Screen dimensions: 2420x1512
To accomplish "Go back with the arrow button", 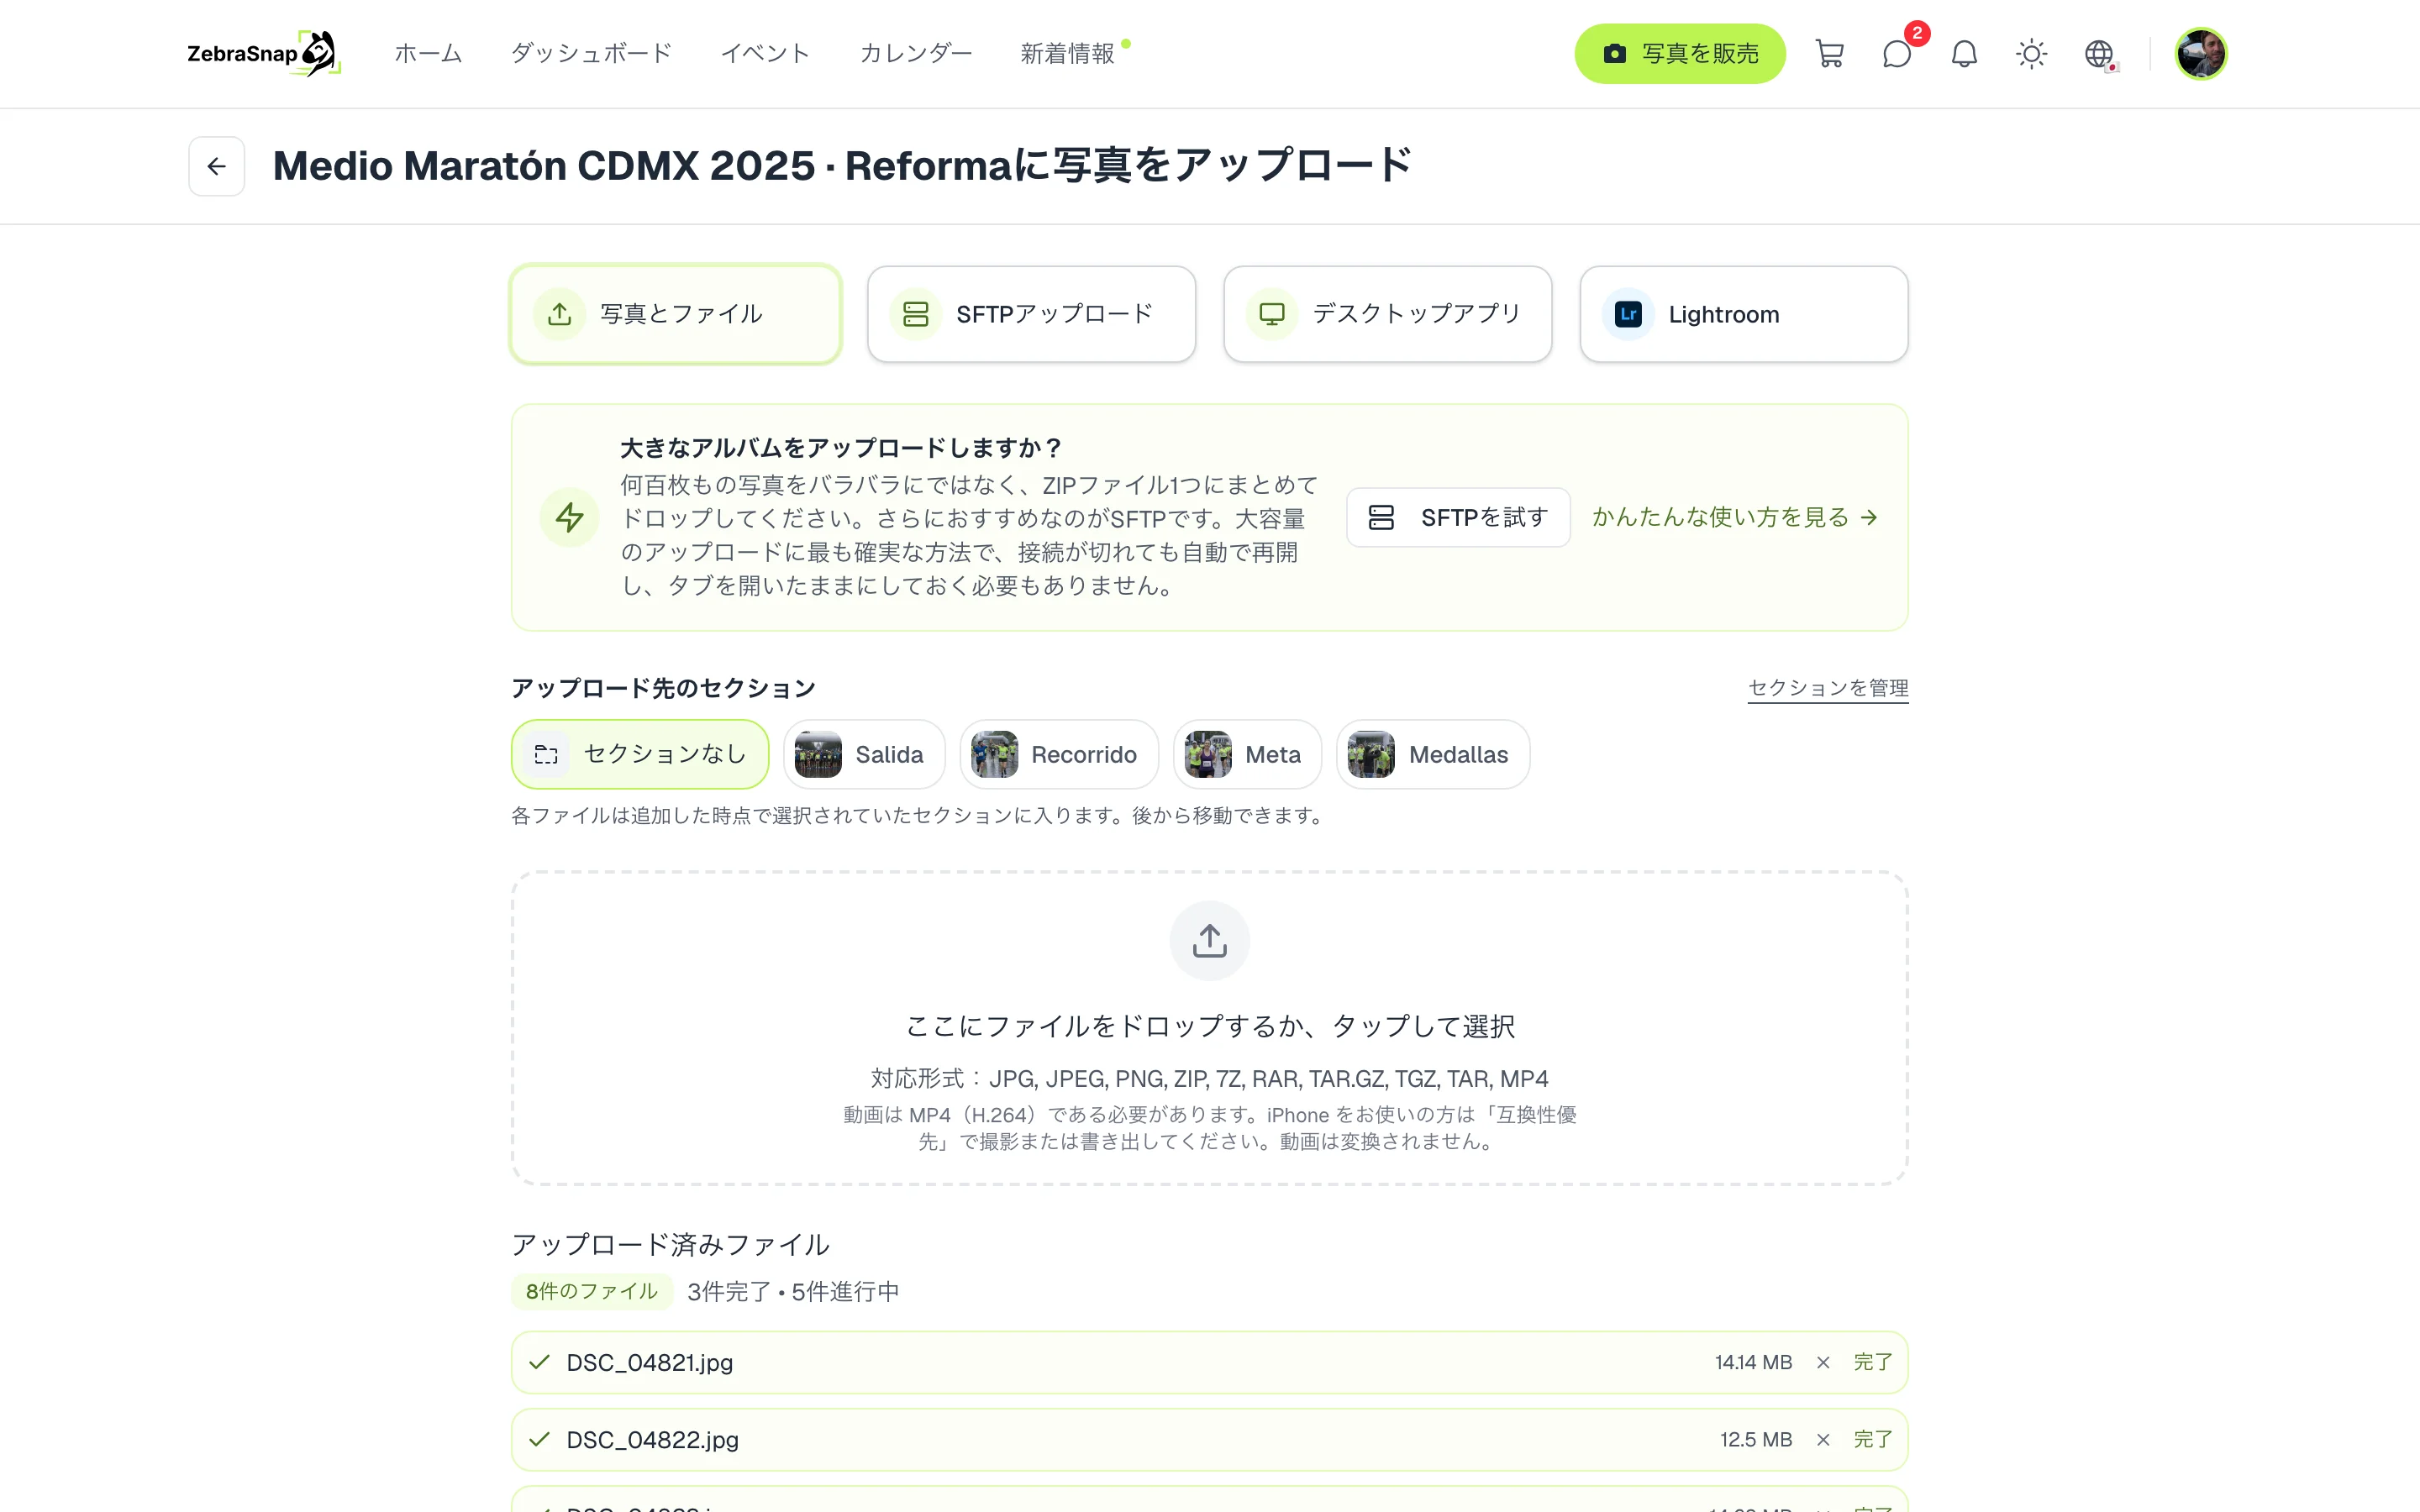I will pos(217,166).
